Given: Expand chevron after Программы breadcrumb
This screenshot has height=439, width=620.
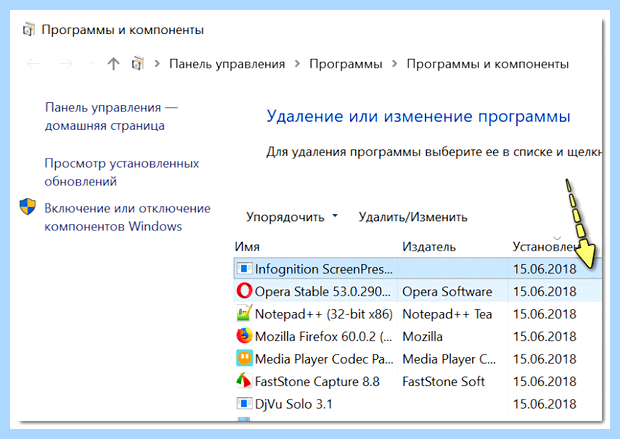Looking at the screenshot, I should tap(394, 64).
